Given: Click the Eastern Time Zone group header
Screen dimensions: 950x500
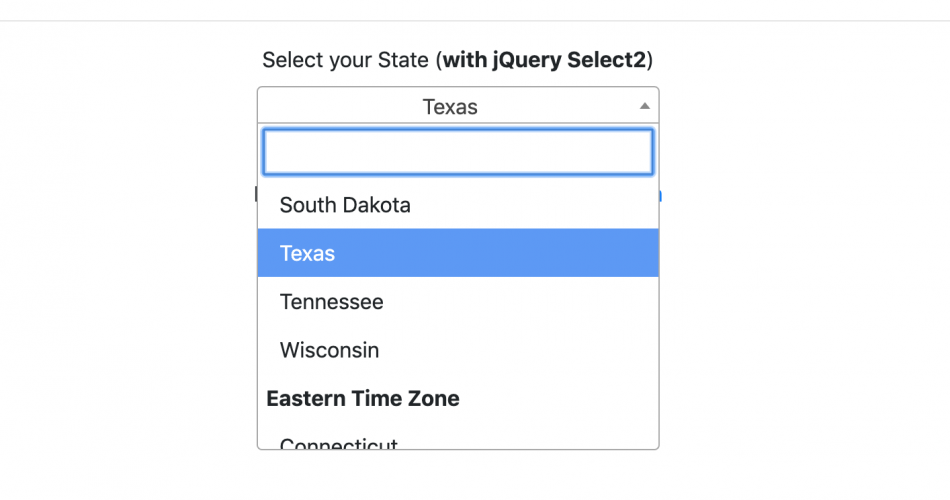Looking at the screenshot, I should [x=362, y=398].
